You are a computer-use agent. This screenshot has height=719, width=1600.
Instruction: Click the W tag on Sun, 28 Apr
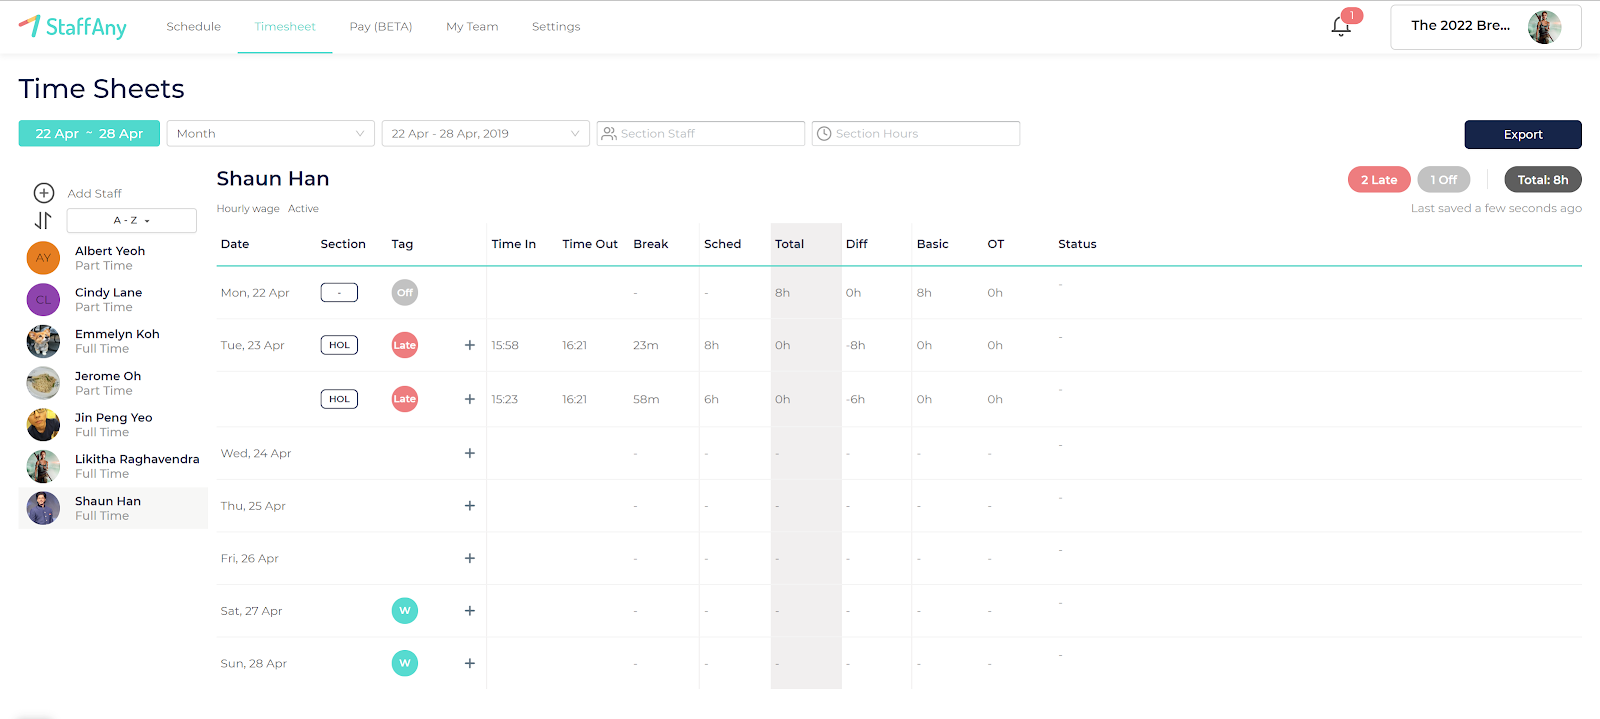(405, 663)
